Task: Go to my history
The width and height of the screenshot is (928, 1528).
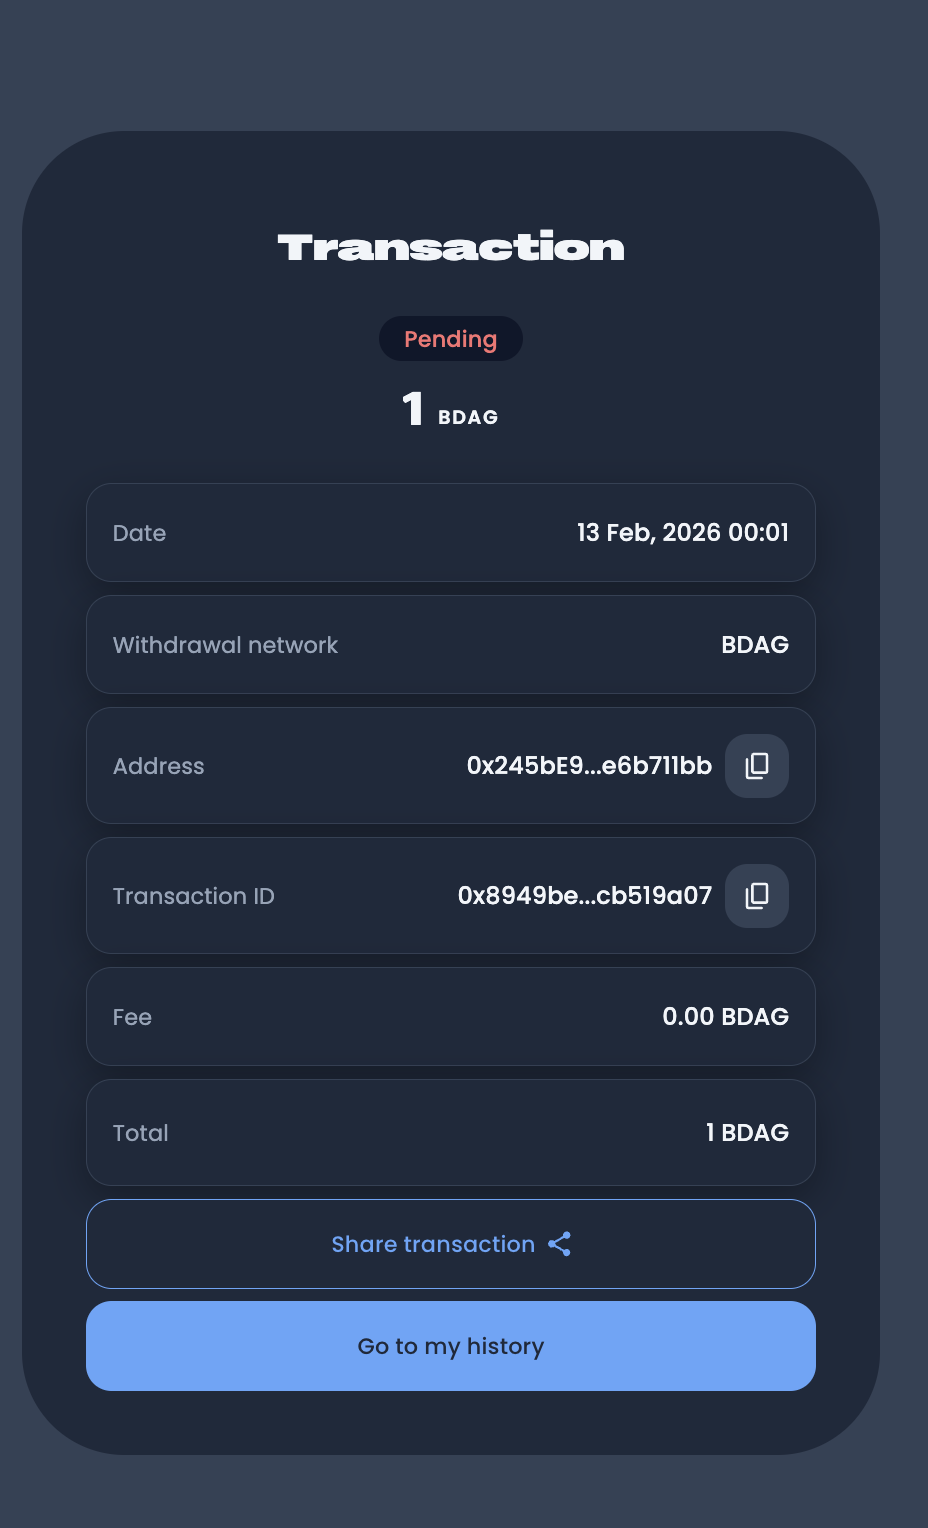Action: [x=451, y=1346]
